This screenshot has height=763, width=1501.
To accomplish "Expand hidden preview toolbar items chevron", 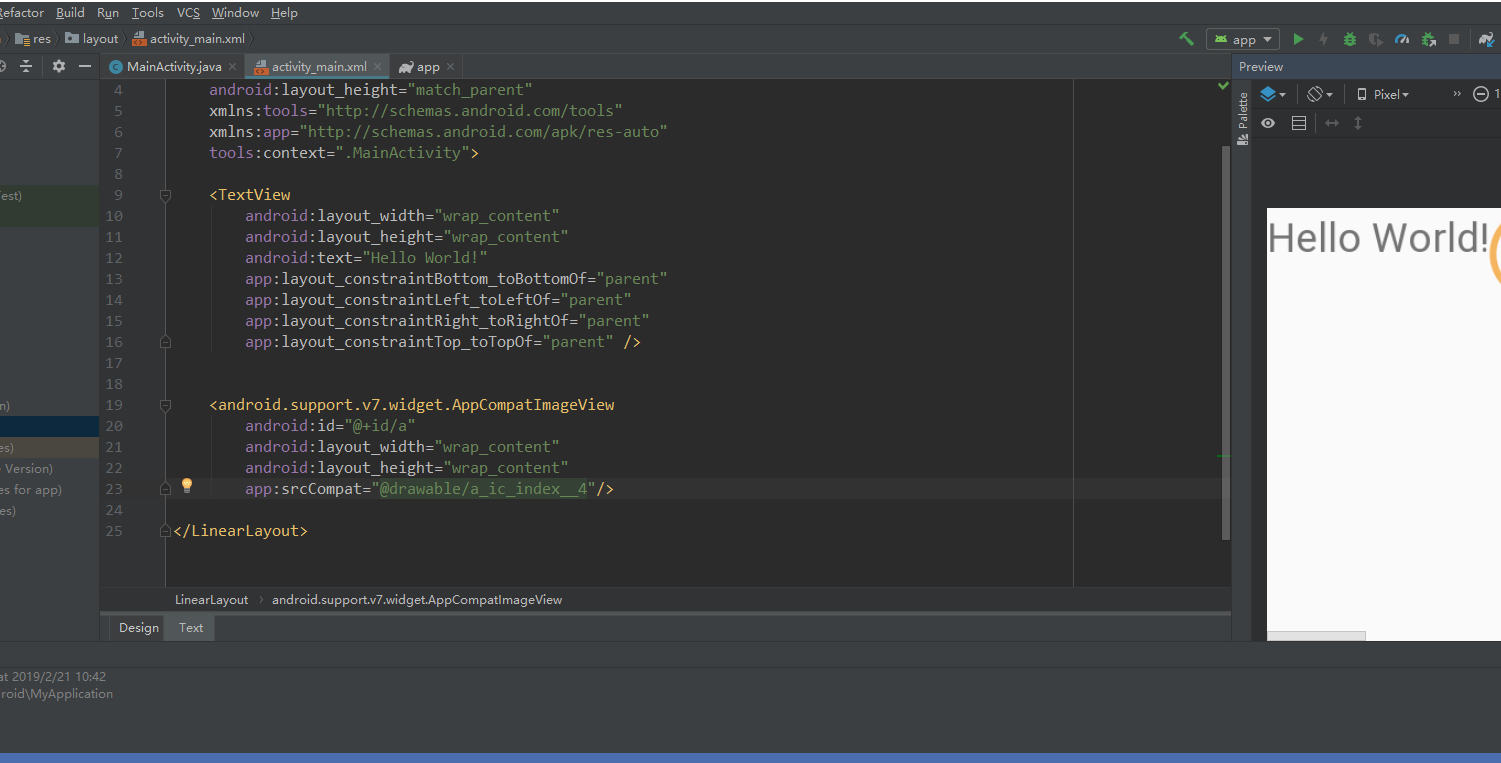I will pyautogui.click(x=1457, y=94).
